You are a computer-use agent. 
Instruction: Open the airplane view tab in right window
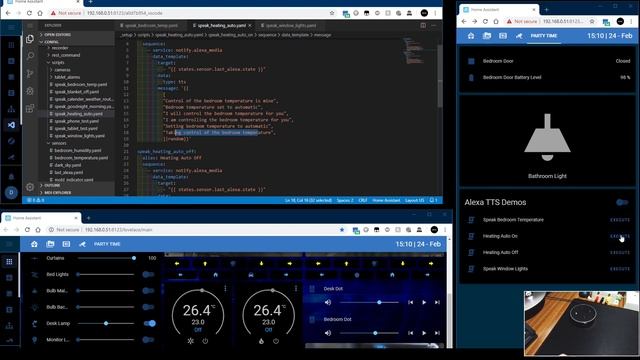(x=519, y=36)
